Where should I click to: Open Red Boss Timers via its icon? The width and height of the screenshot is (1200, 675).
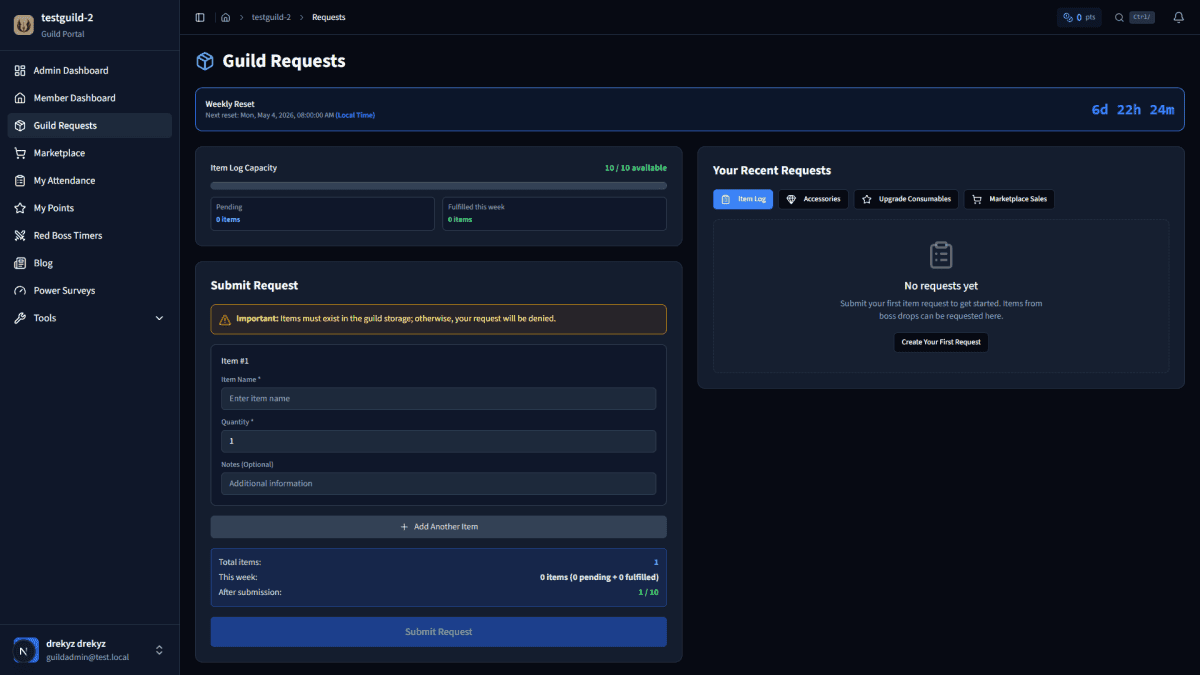tap(19, 235)
